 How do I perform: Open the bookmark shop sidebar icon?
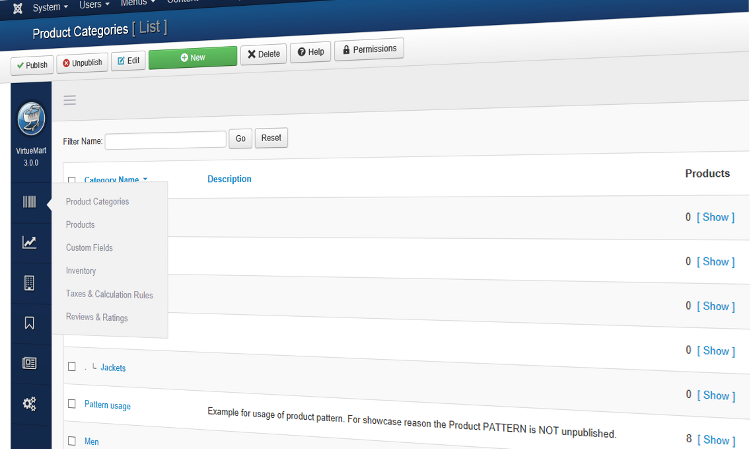tap(30, 323)
